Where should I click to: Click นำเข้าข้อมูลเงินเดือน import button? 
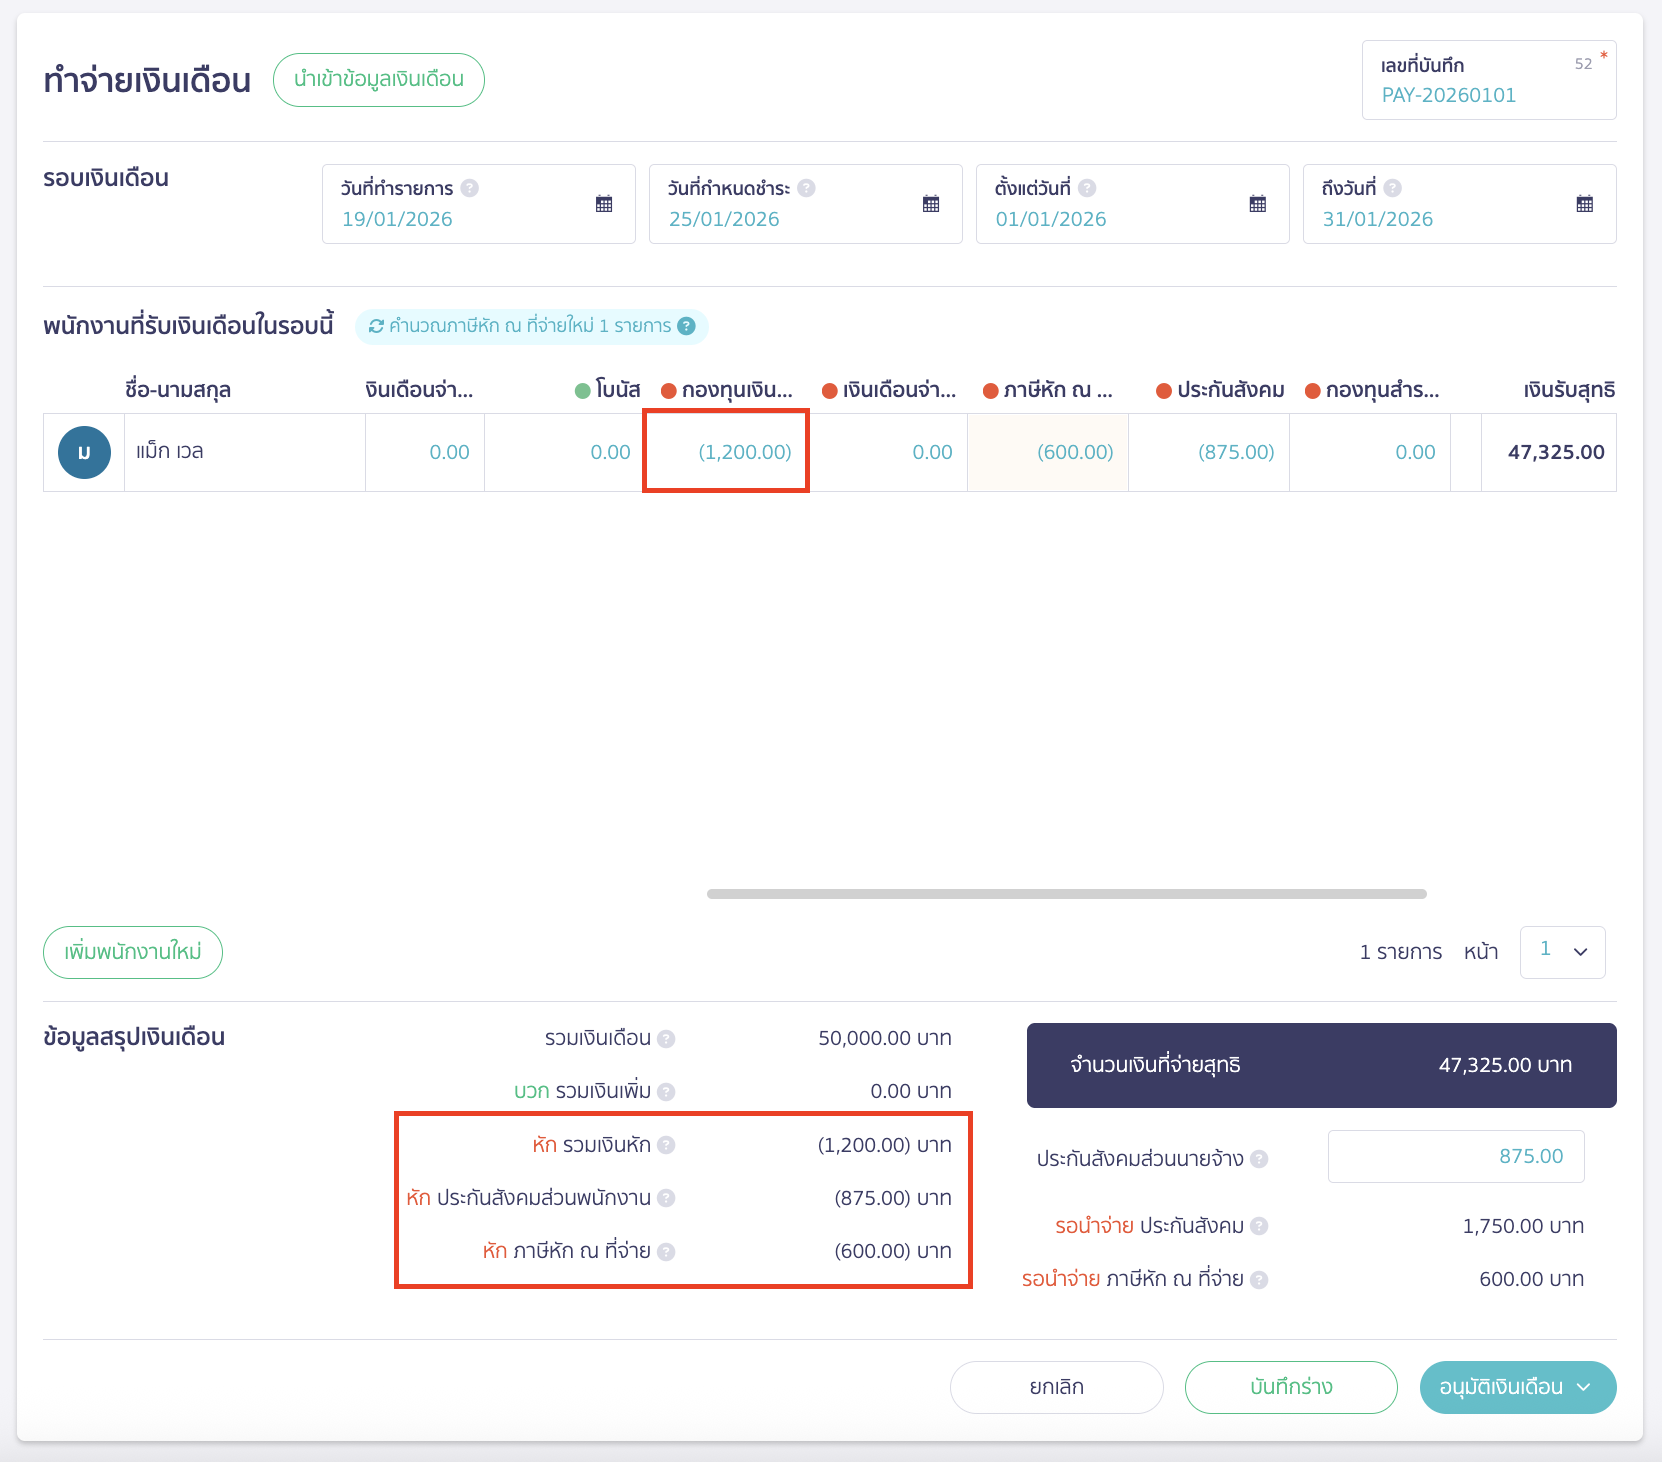point(379,80)
